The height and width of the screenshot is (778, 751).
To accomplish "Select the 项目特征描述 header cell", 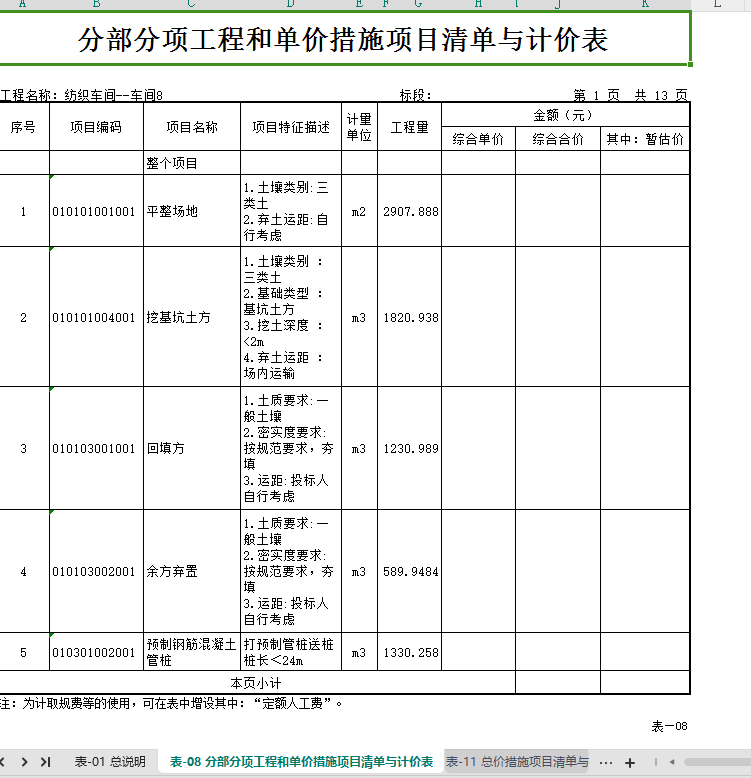I will click(291, 127).
